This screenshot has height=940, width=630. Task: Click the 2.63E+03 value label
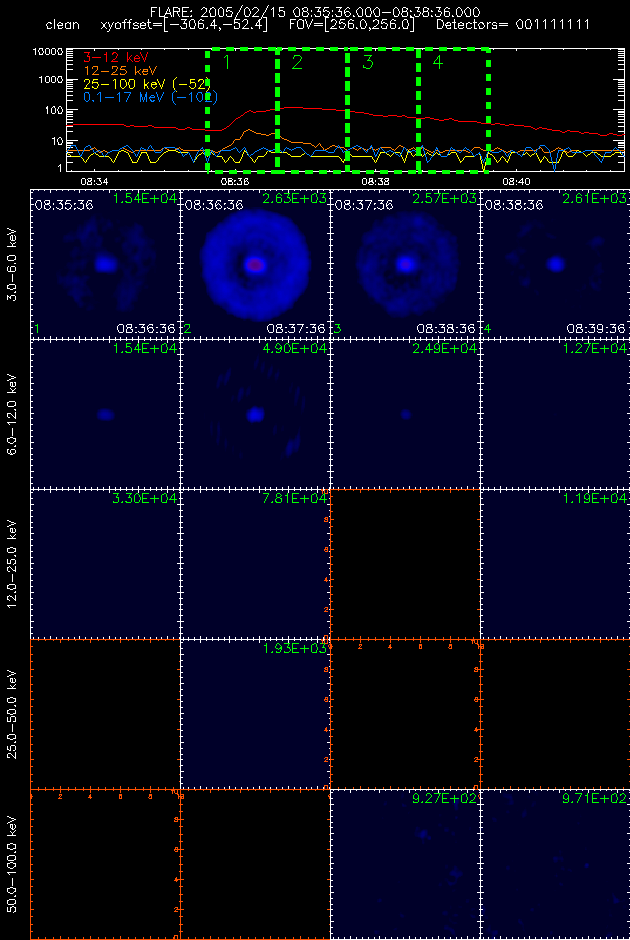click(x=294, y=198)
